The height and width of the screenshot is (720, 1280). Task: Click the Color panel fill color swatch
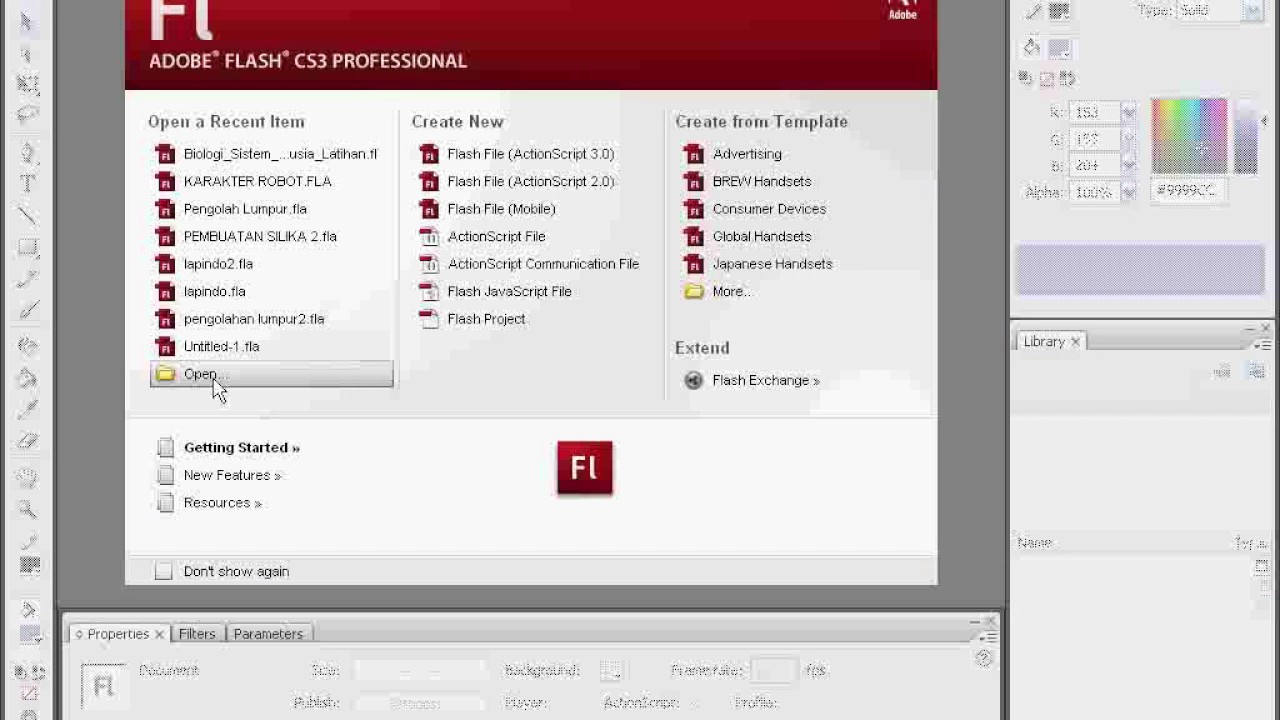click(1059, 48)
